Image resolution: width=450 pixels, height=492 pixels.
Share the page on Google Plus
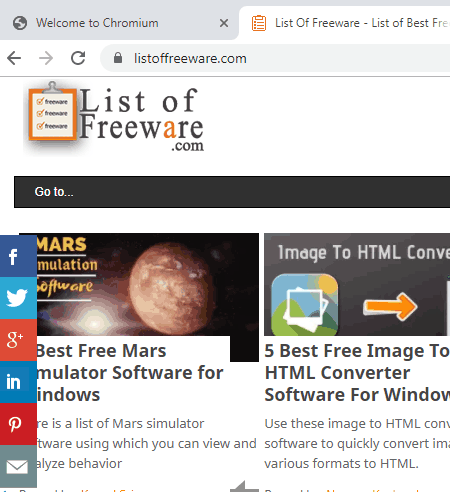[18, 340]
